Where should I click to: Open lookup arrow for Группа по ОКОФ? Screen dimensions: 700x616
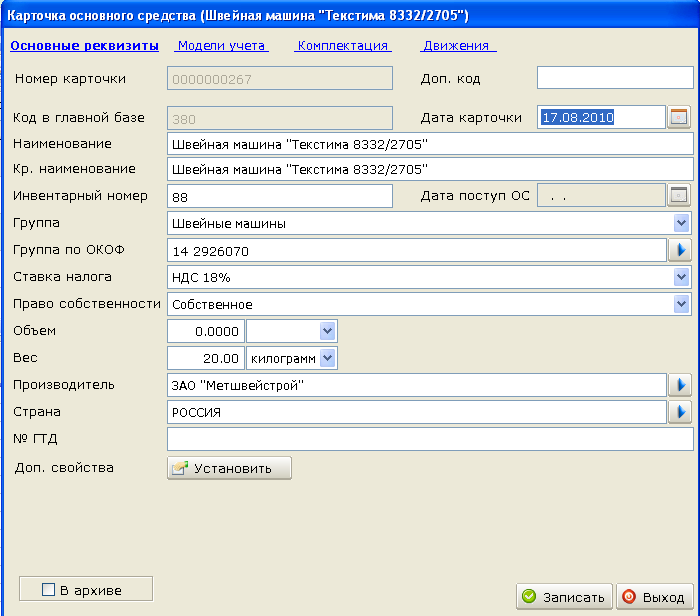coord(680,250)
